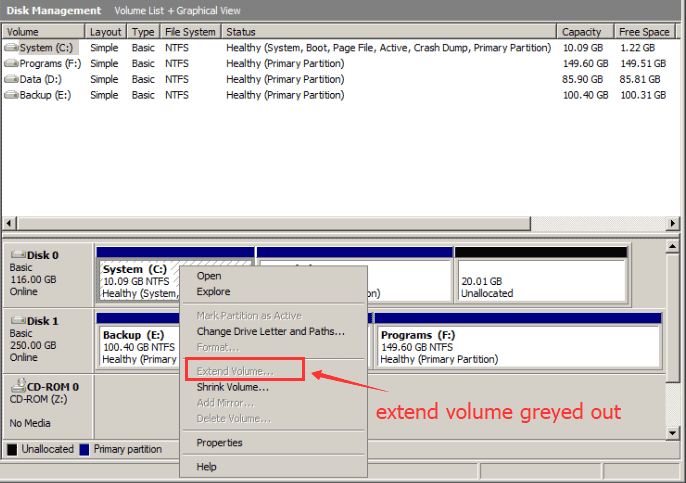Click the blue Primary partition legend swatch
Viewport: 686px width, 483px height.
pyautogui.click(x=84, y=450)
